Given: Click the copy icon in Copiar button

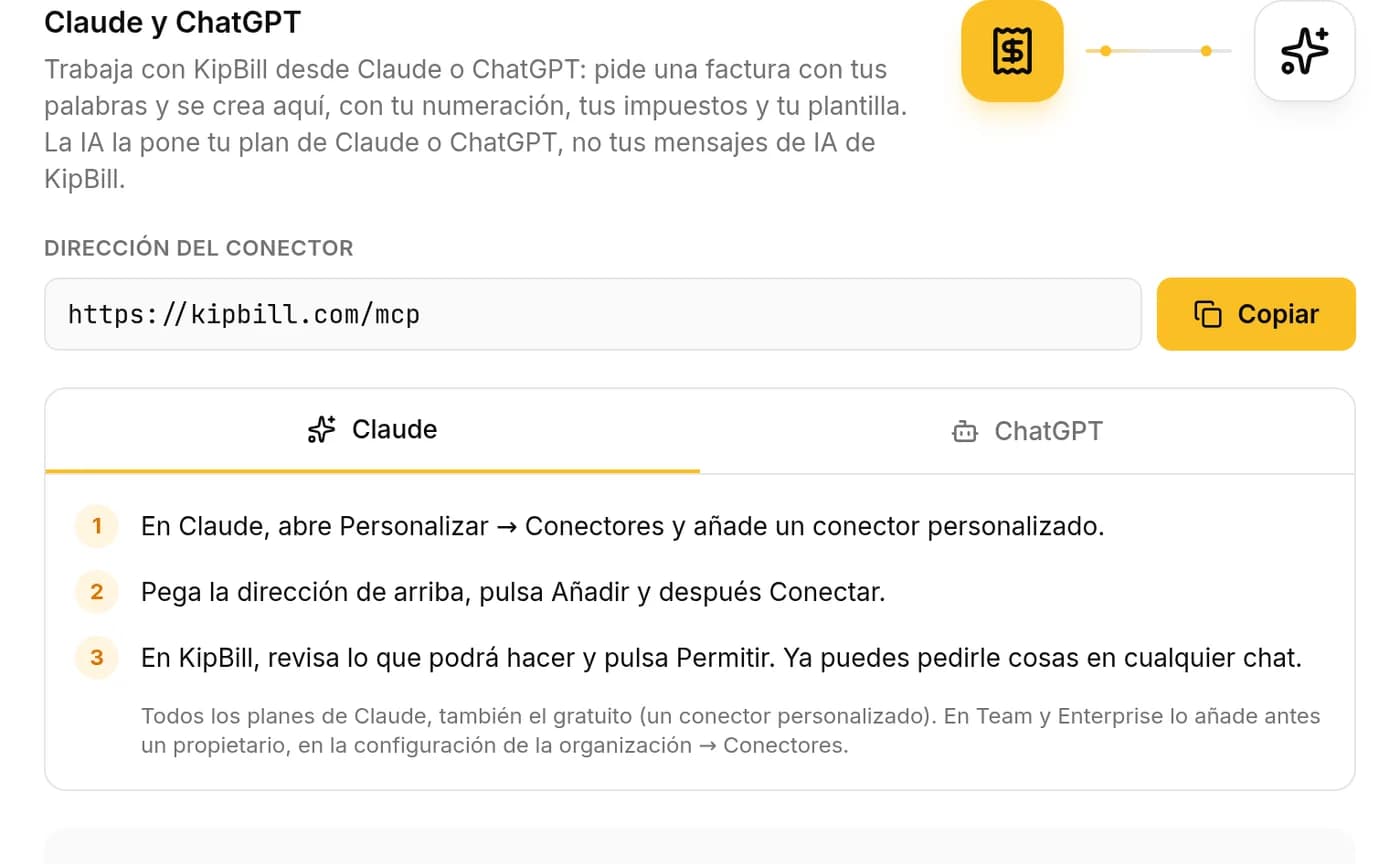Looking at the screenshot, I should click(x=1208, y=314).
